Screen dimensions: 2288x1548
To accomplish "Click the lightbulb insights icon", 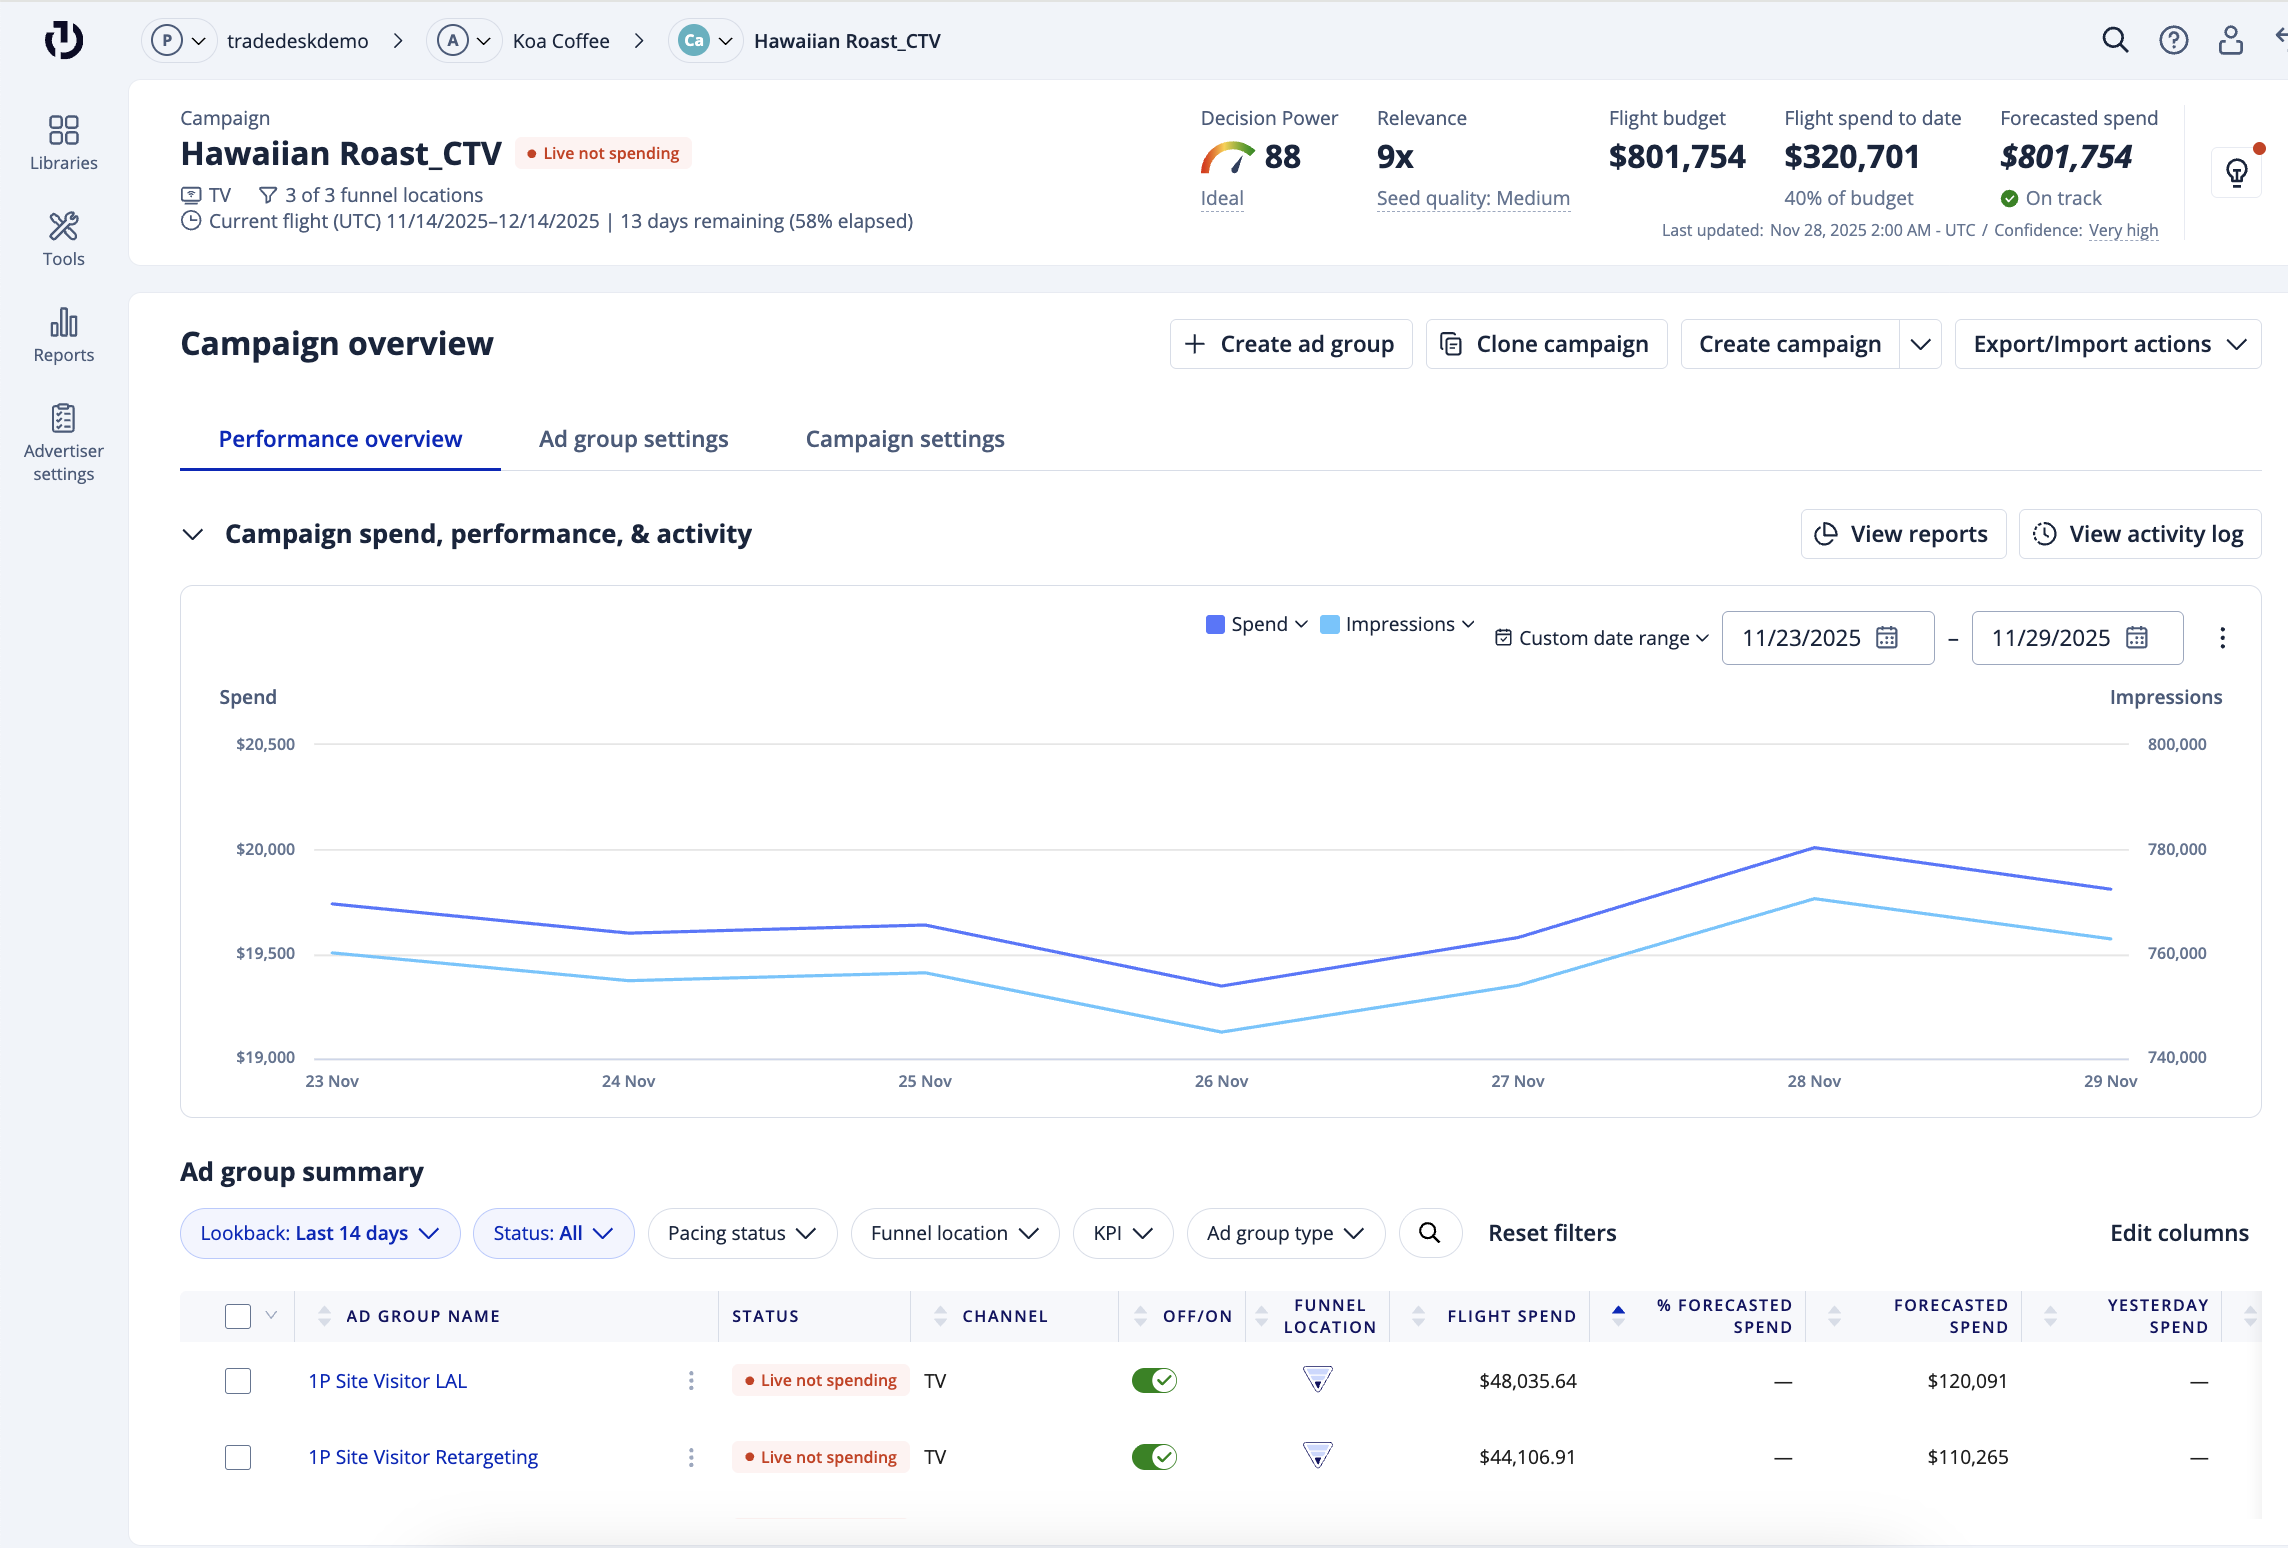I will (x=2237, y=173).
